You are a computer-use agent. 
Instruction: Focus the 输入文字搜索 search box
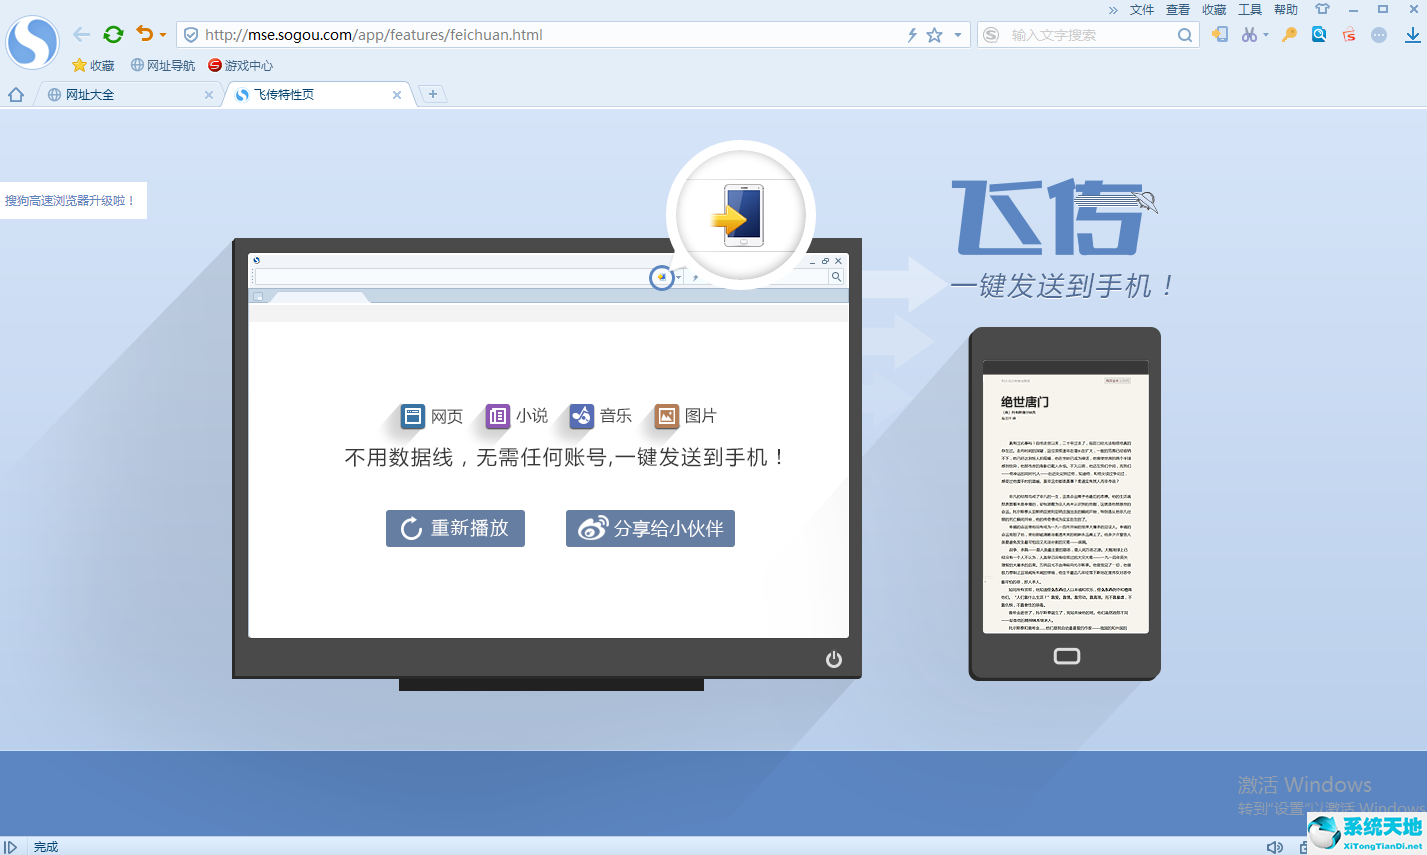point(1090,35)
